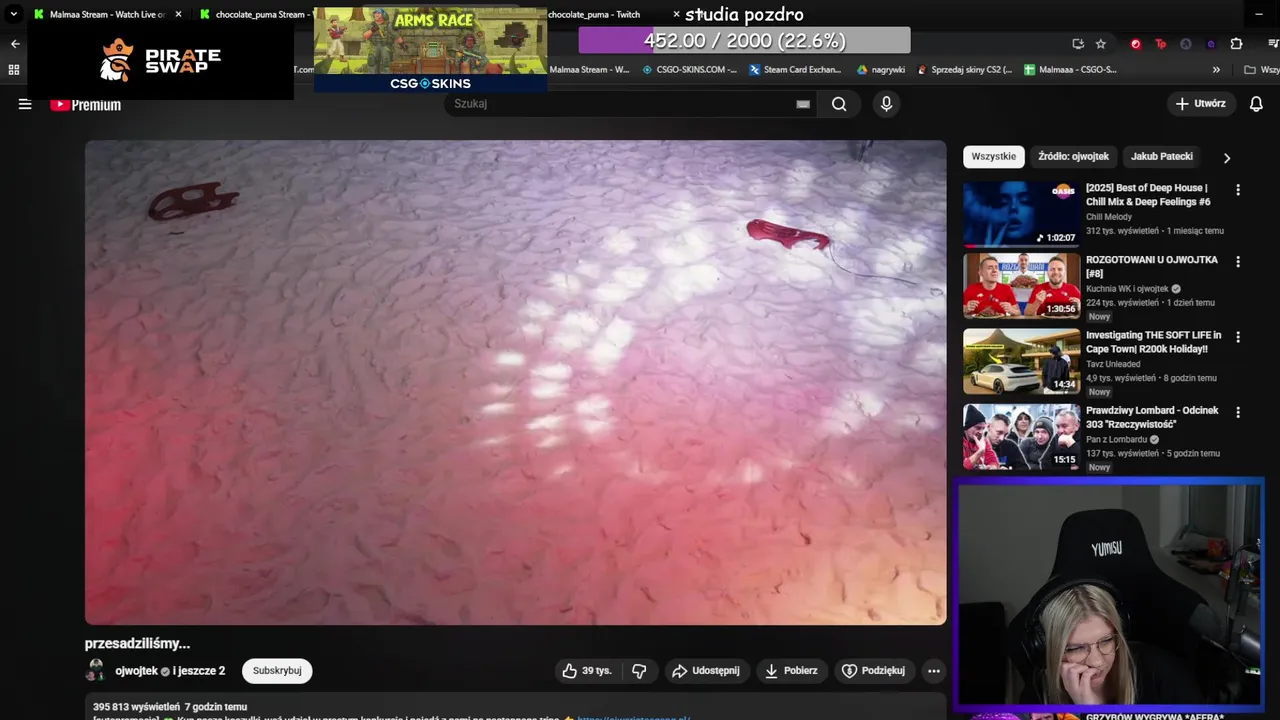This screenshot has width=1280, height=720.
Task: Open the more actions three-dot menu under video
Action: [934, 671]
